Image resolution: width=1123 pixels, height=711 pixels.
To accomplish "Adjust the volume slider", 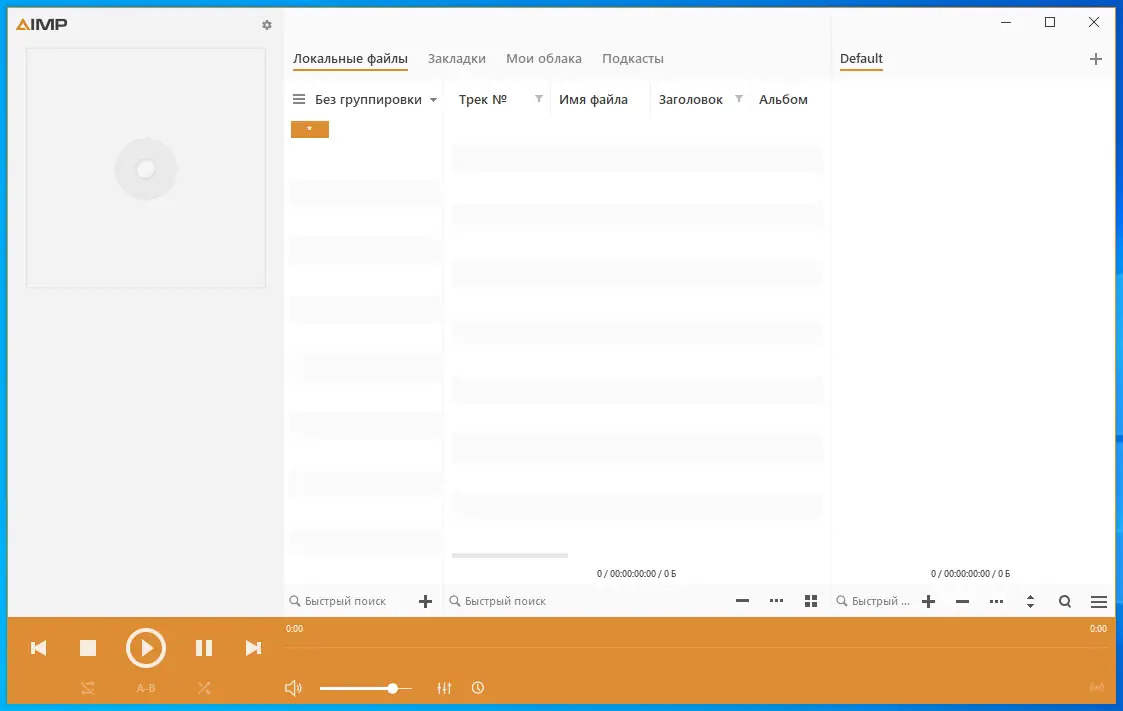I will (365, 688).
